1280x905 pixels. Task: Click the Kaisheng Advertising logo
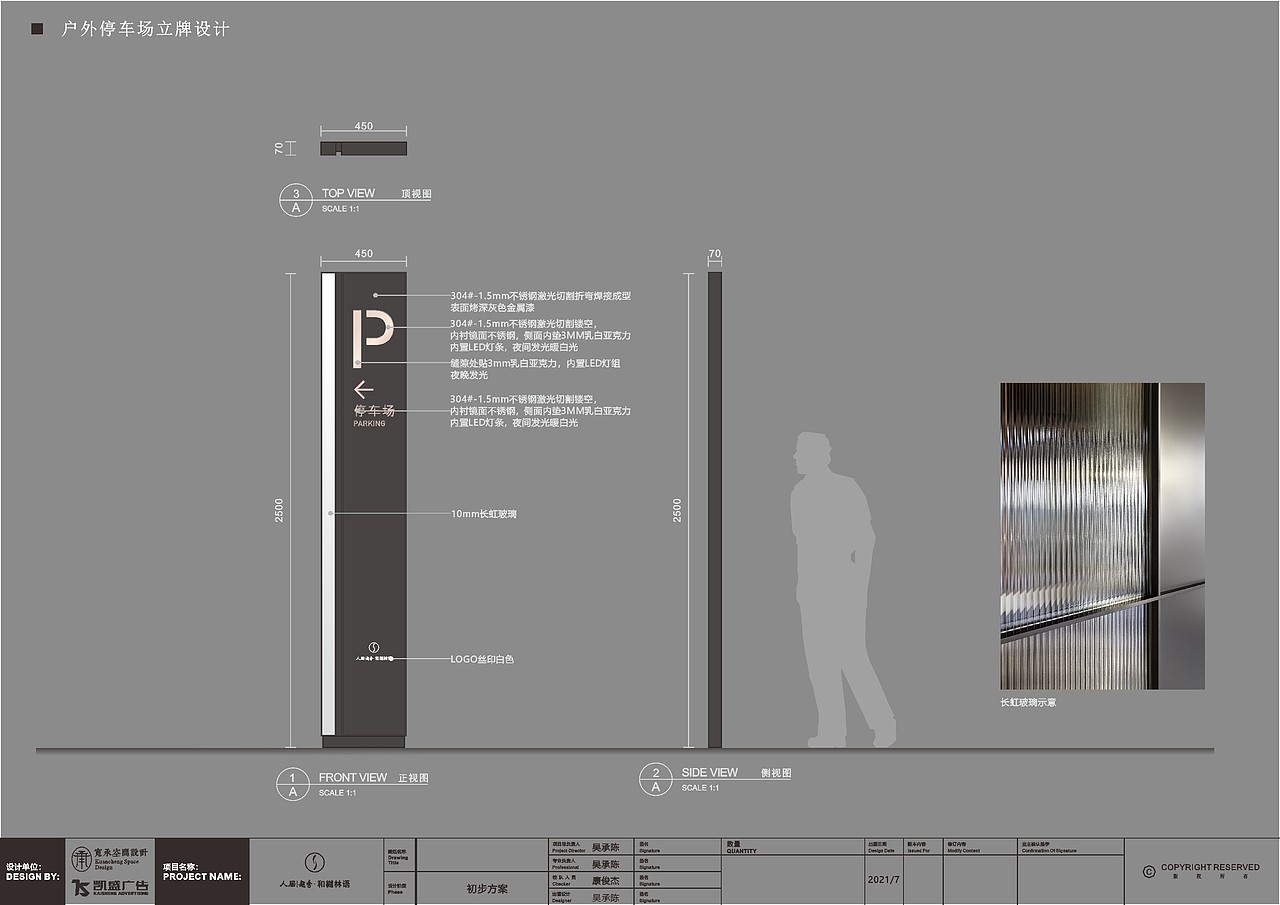click(110, 887)
